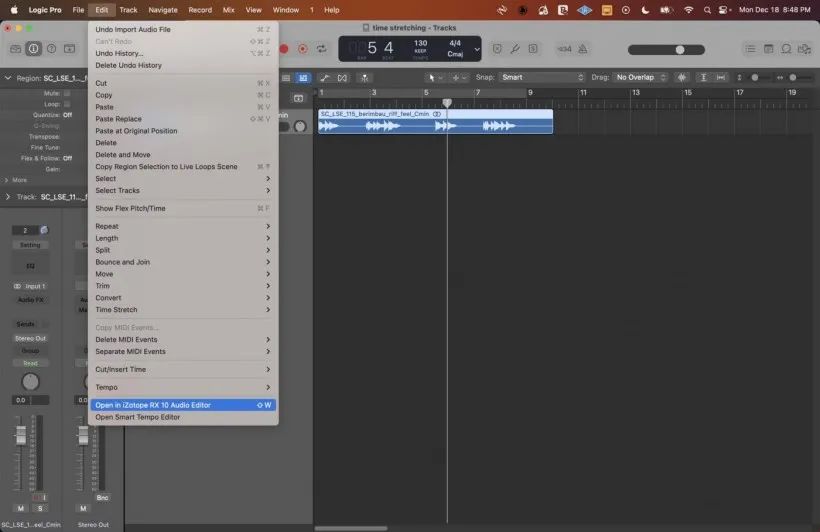The width and height of the screenshot is (820, 532).
Task: Click the Setting button on channel strip
Action: coord(30,245)
